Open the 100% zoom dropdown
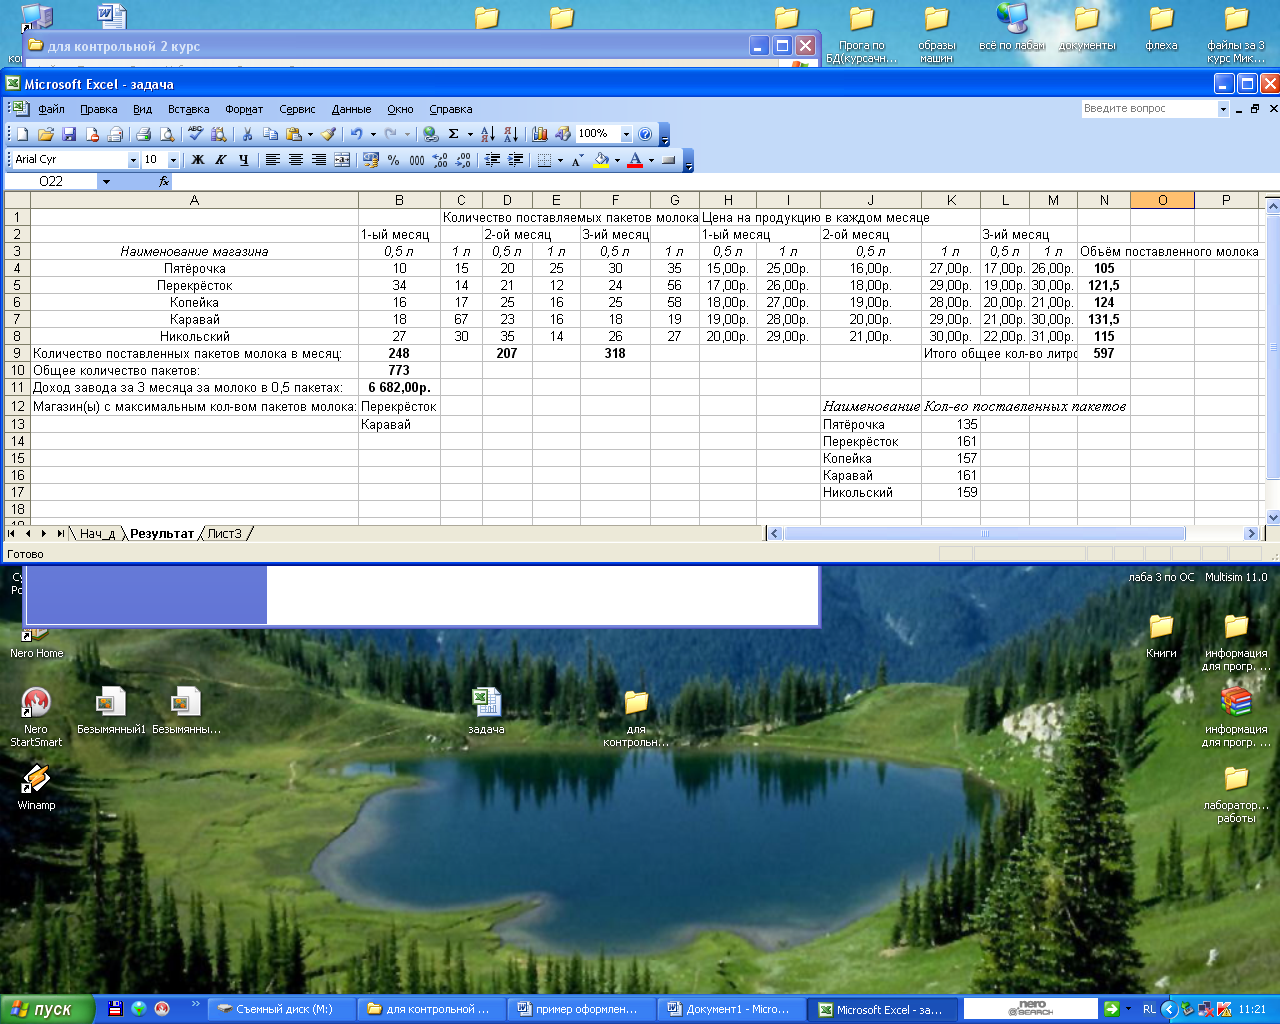 (x=626, y=134)
